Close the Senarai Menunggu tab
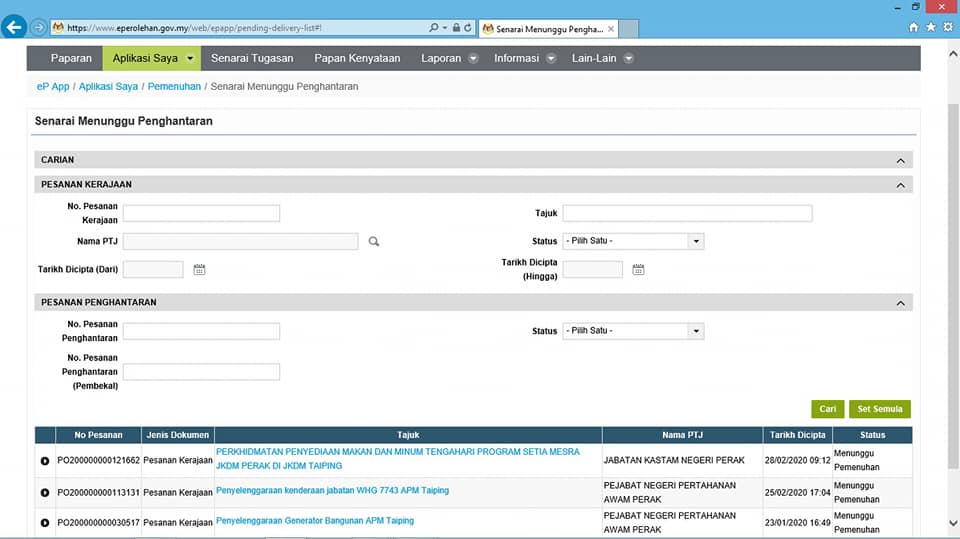 pyautogui.click(x=610, y=29)
